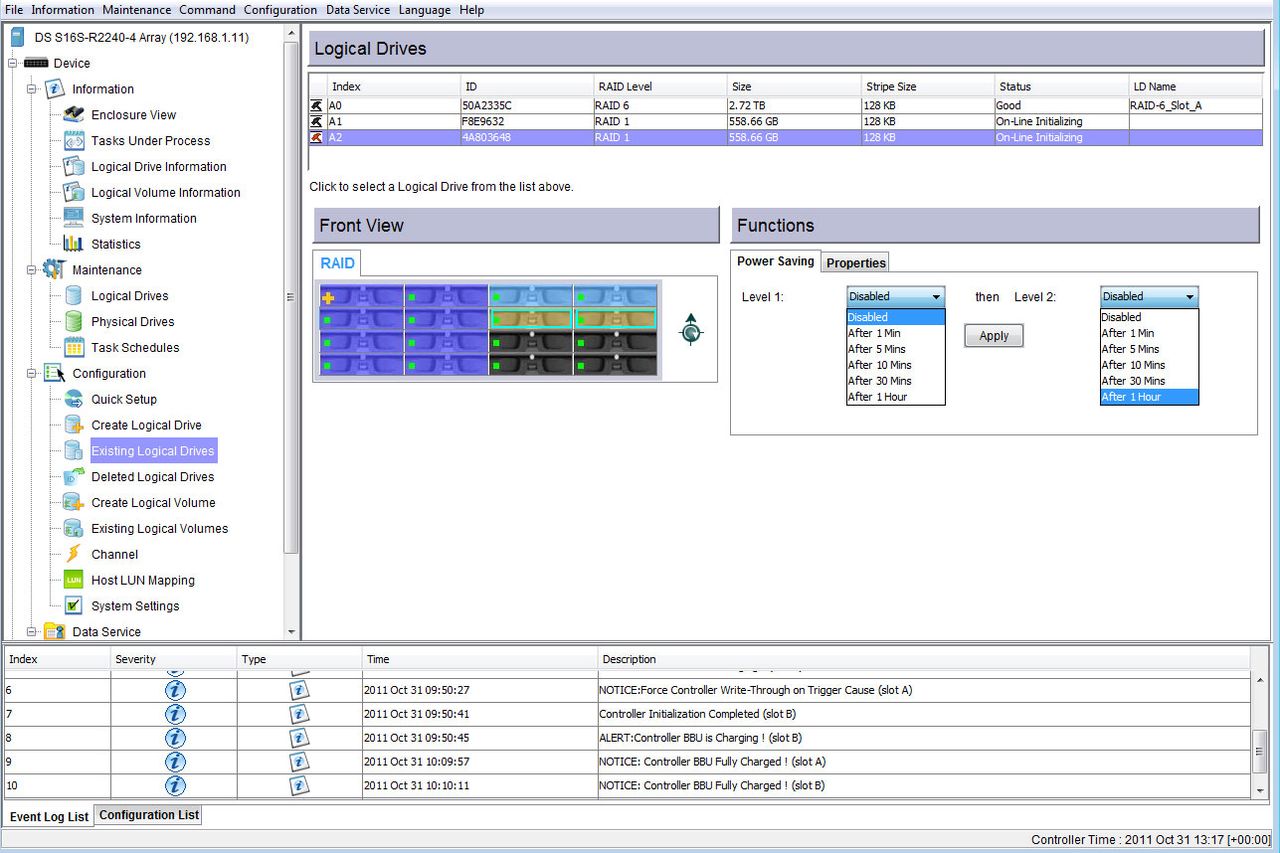The width and height of the screenshot is (1280, 853).
Task: Open the File menu
Action: click(x=14, y=10)
